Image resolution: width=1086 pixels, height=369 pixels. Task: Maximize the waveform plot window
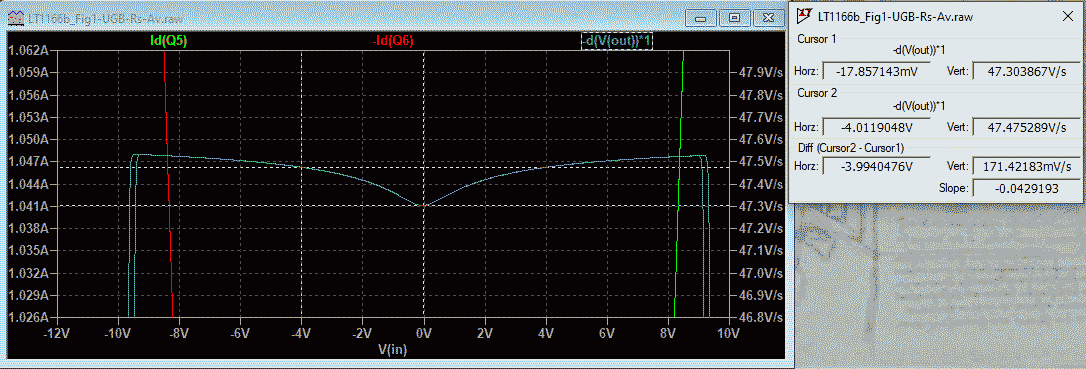tap(736, 18)
